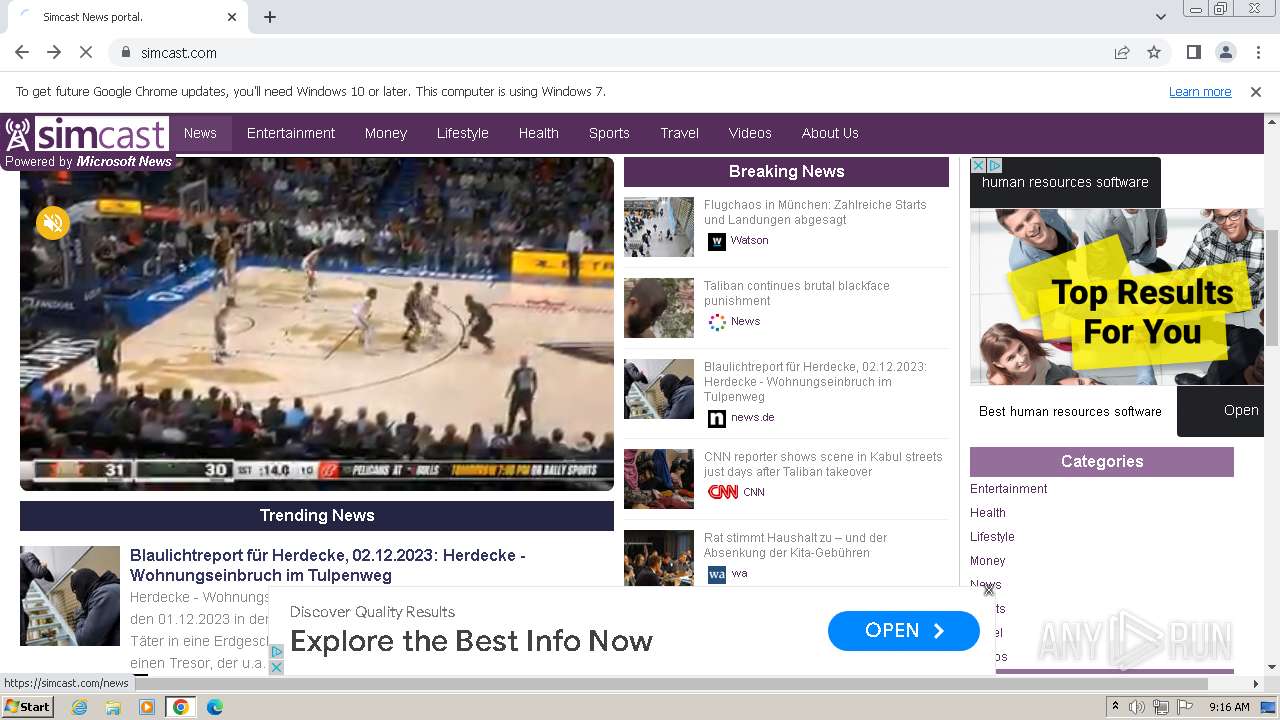Open Flugchaos in München article

815,212
